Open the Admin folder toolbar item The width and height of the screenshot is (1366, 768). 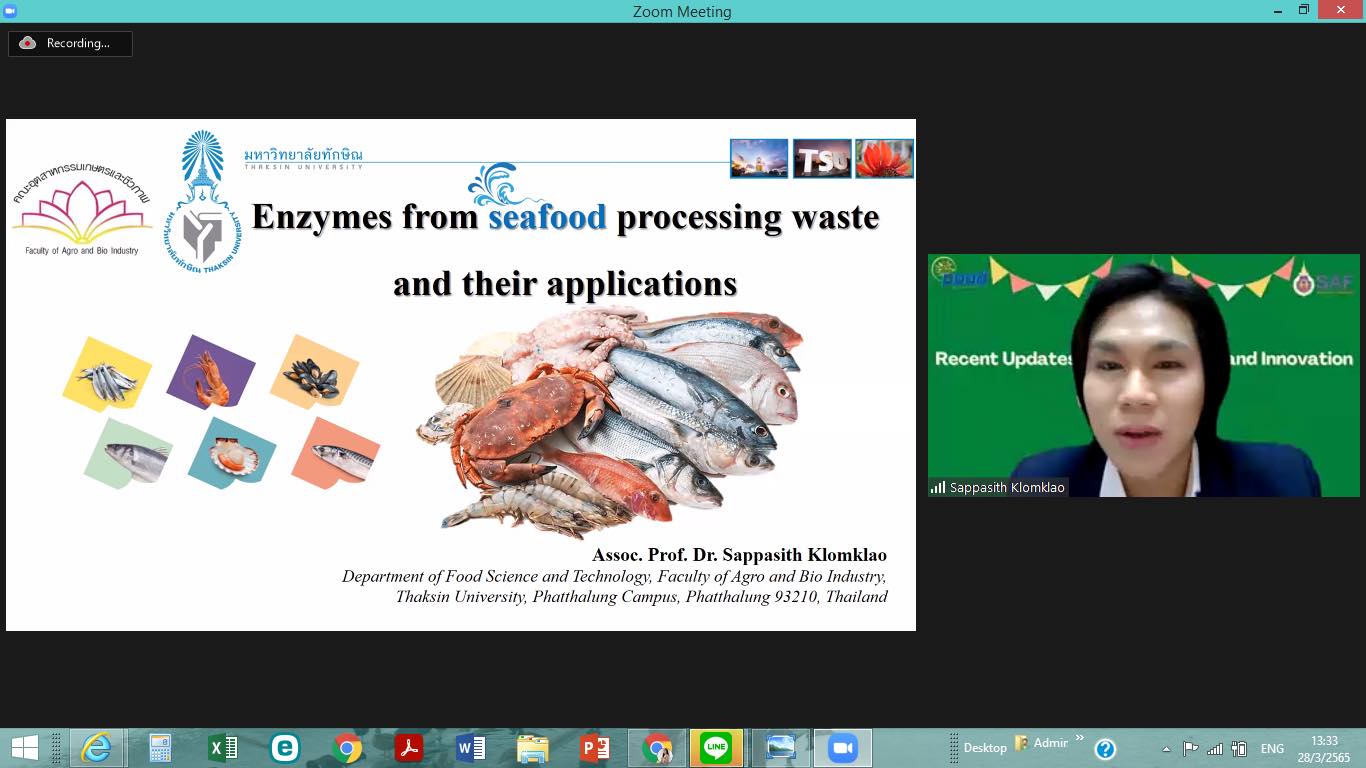pyautogui.click(x=1042, y=743)
